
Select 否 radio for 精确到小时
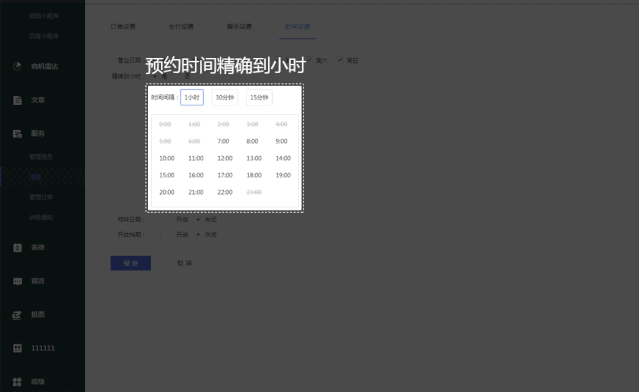click(x=178, y=76)
